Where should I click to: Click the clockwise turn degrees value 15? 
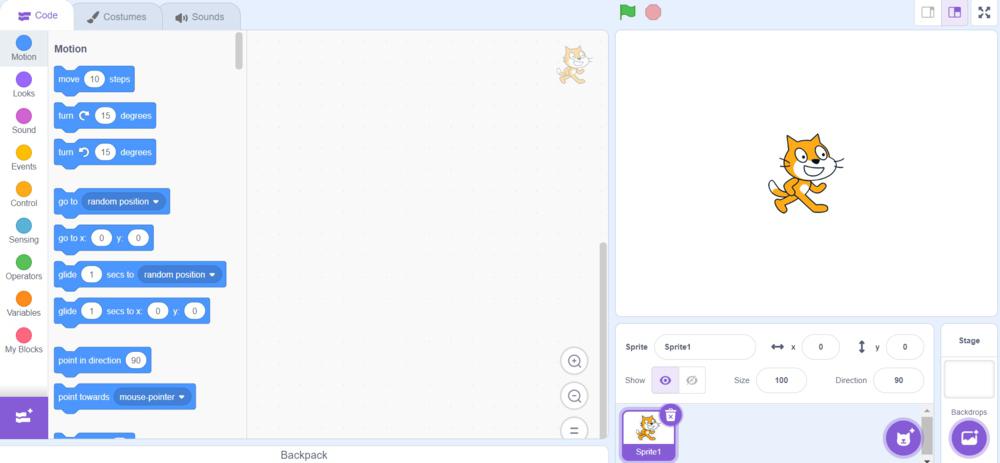tap(105, 116)
